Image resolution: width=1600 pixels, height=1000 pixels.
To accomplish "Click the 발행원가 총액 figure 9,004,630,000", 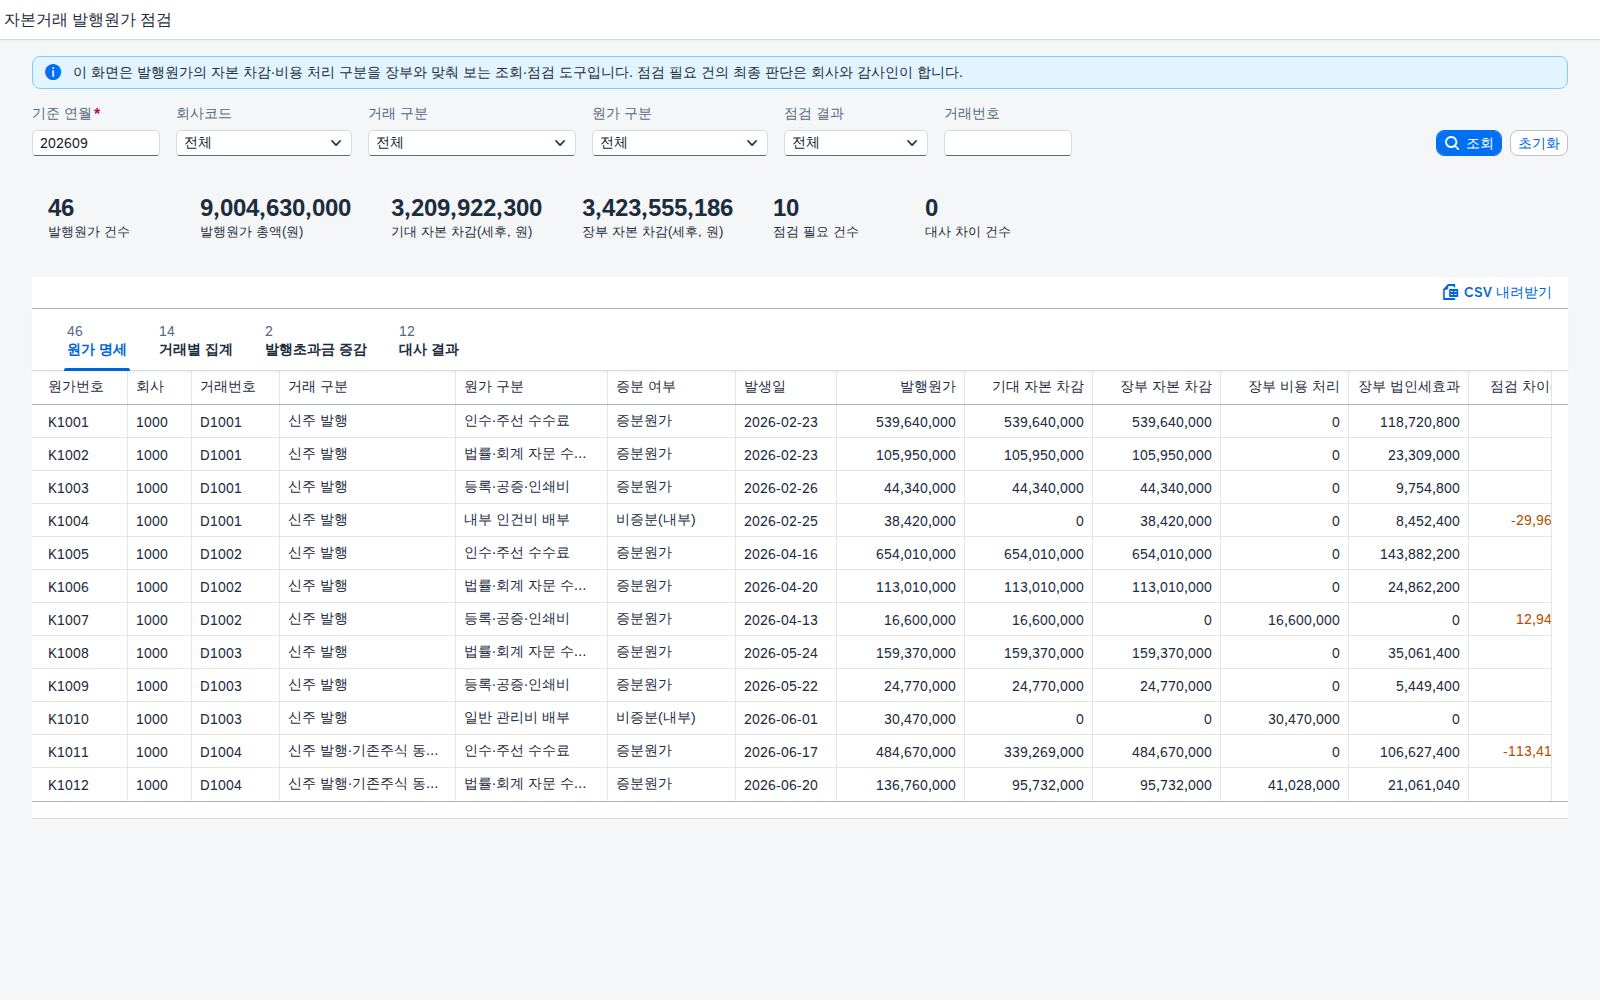I will [x=275, y=208].
